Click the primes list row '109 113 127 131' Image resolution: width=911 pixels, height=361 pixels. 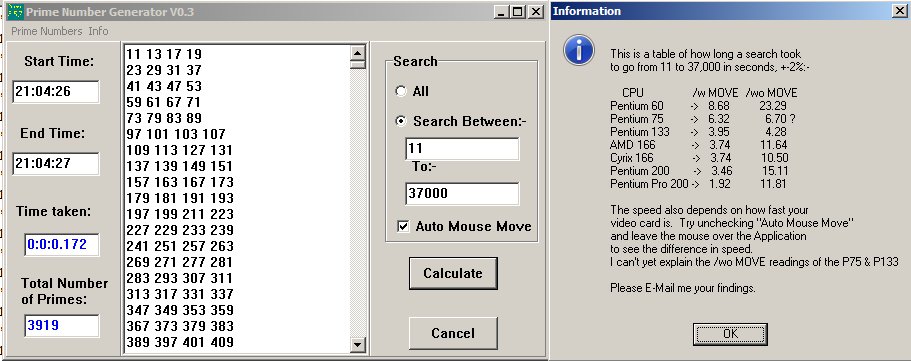pos(180,151)
